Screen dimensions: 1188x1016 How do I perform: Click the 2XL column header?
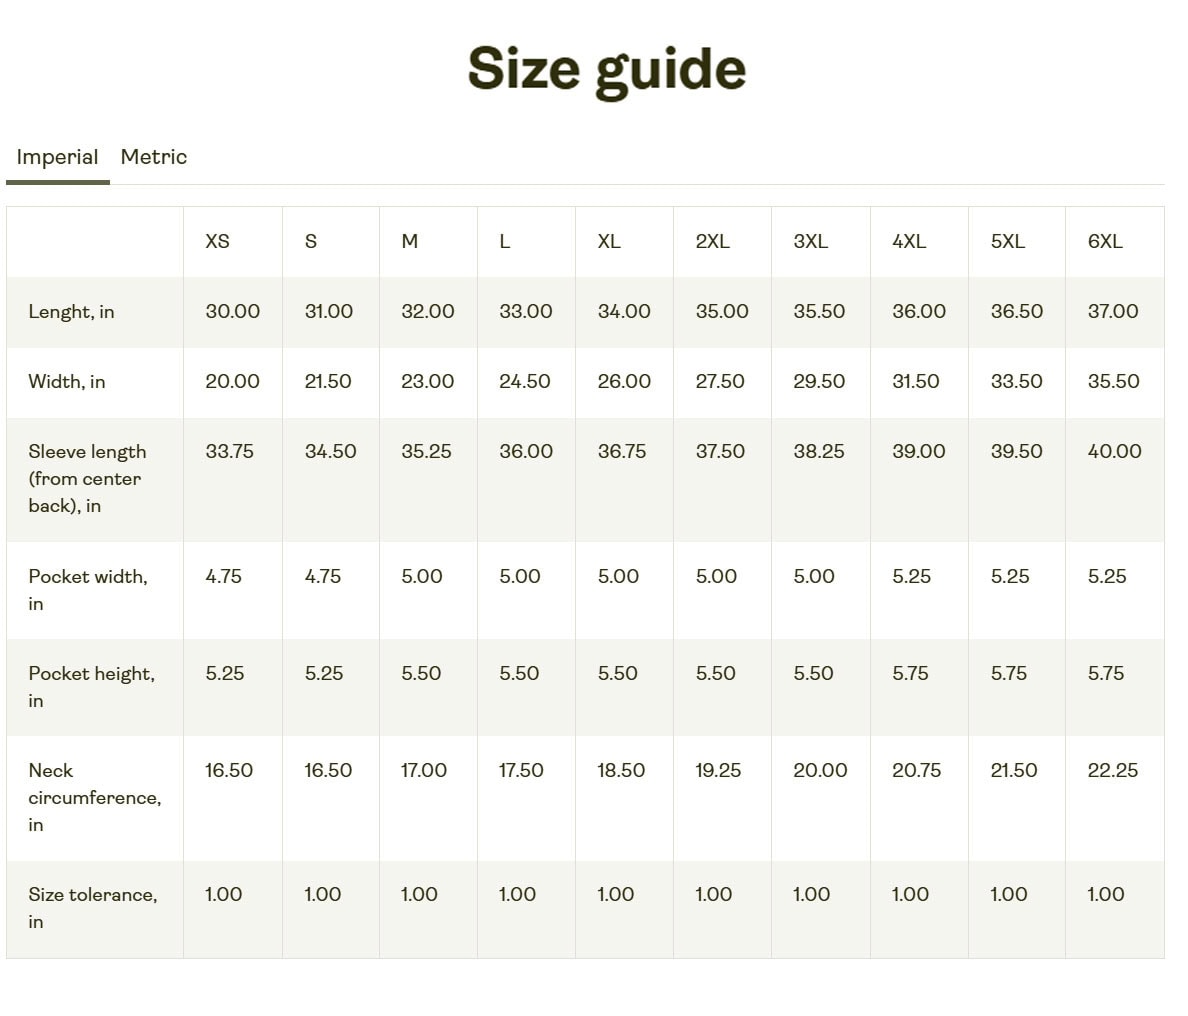click(712, 241)
